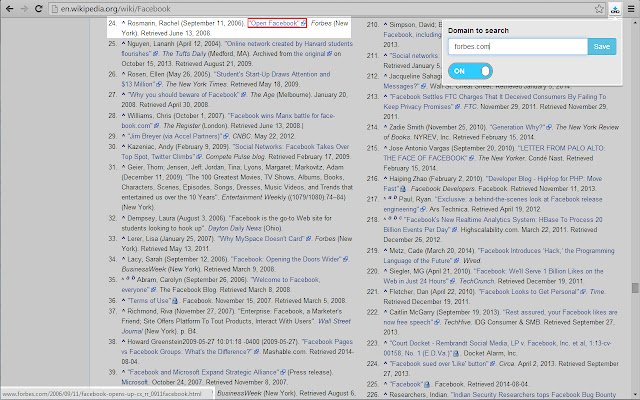Click the Time link in reference 221
This screenshot has width=640, height=400.
(597, 292)
